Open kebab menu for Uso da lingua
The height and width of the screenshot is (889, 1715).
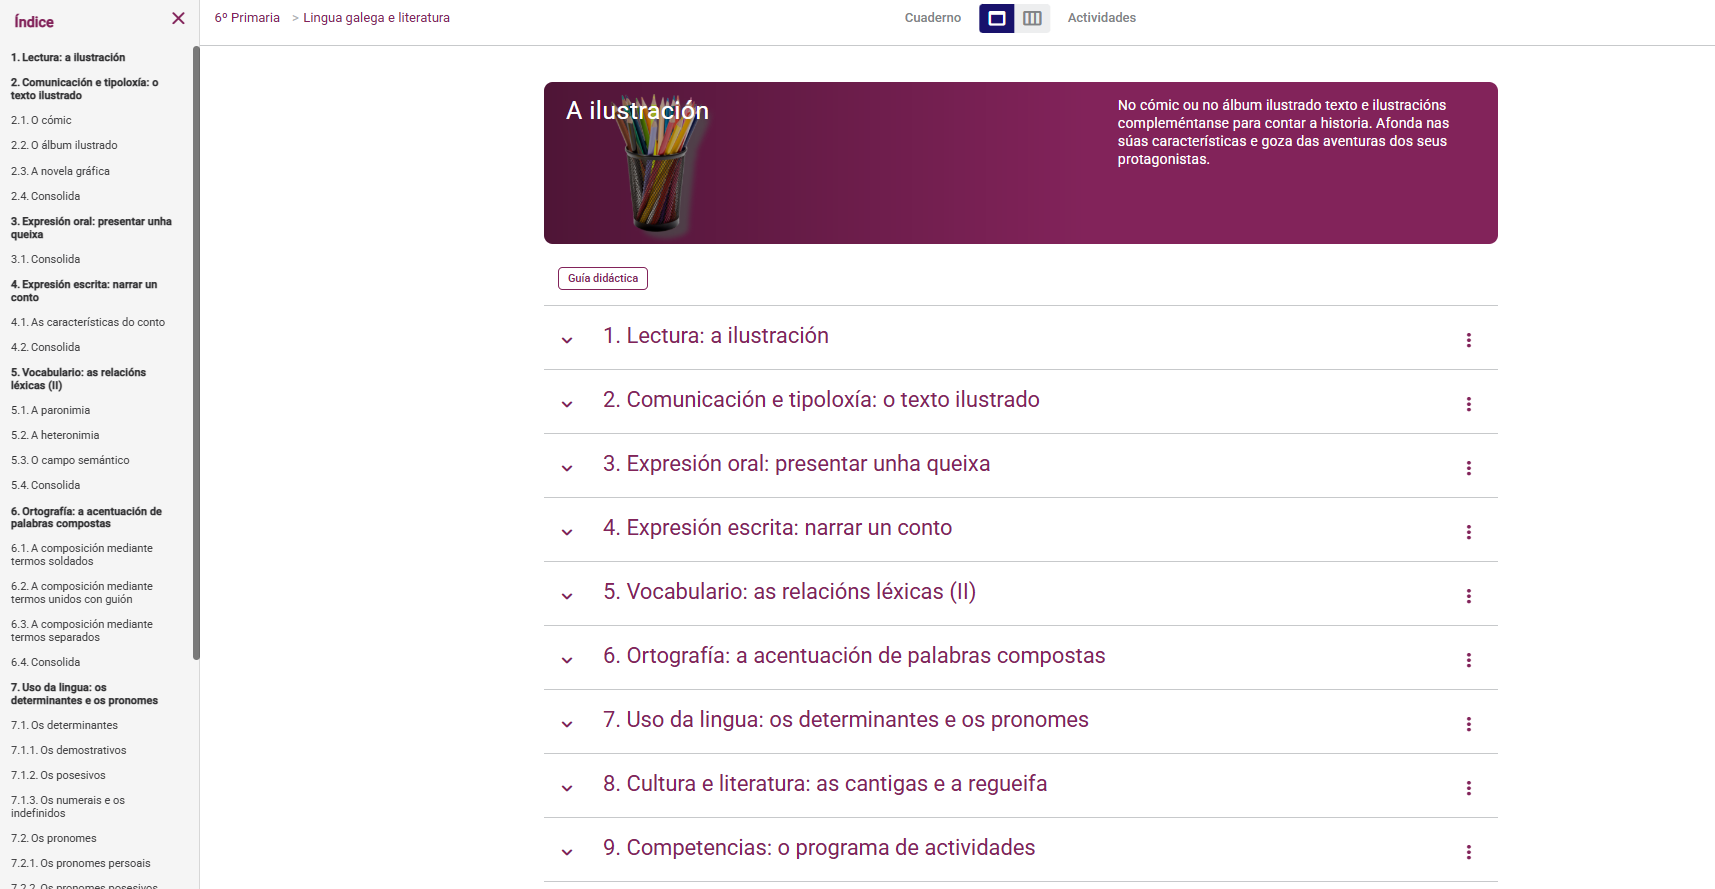1468,724
